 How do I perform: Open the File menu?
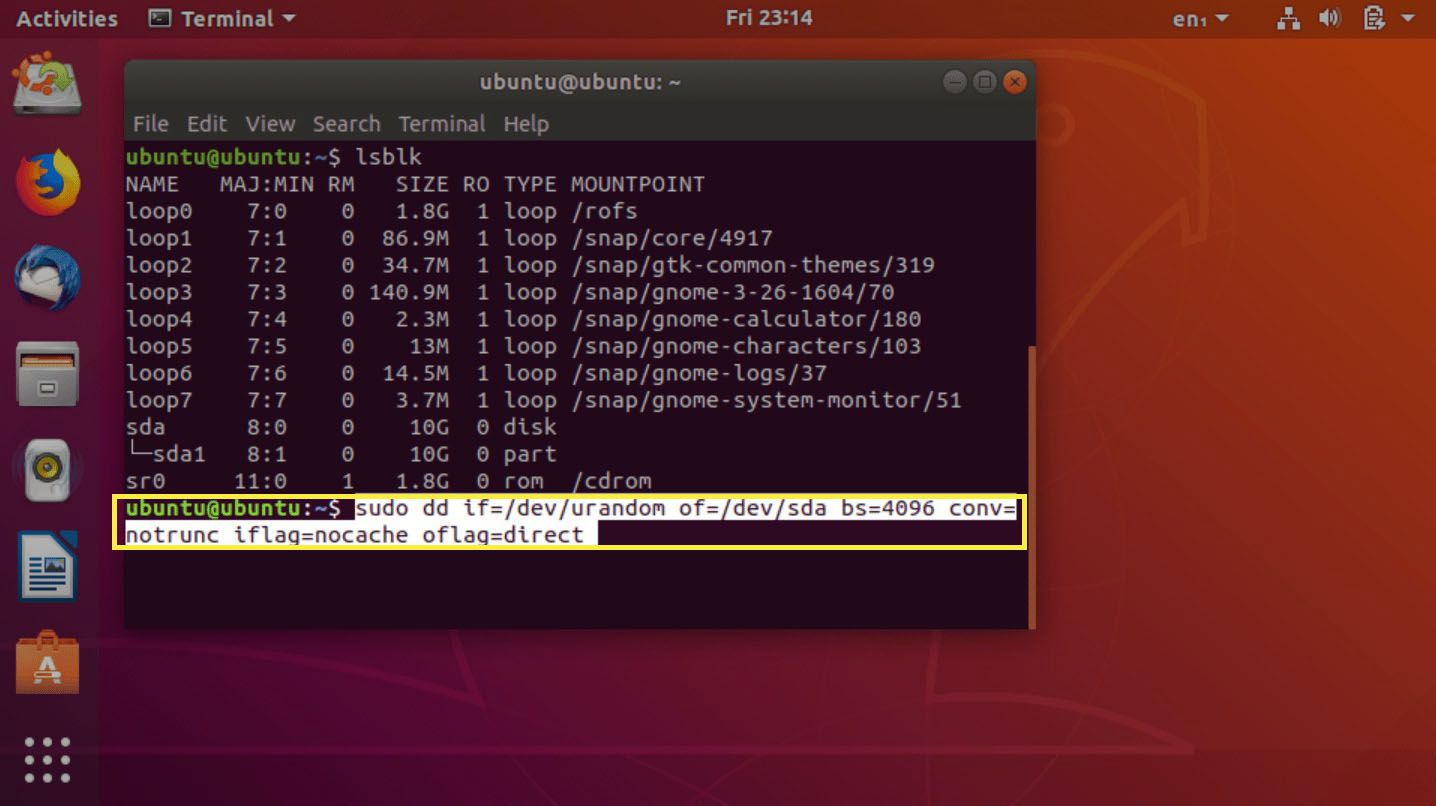150,124
